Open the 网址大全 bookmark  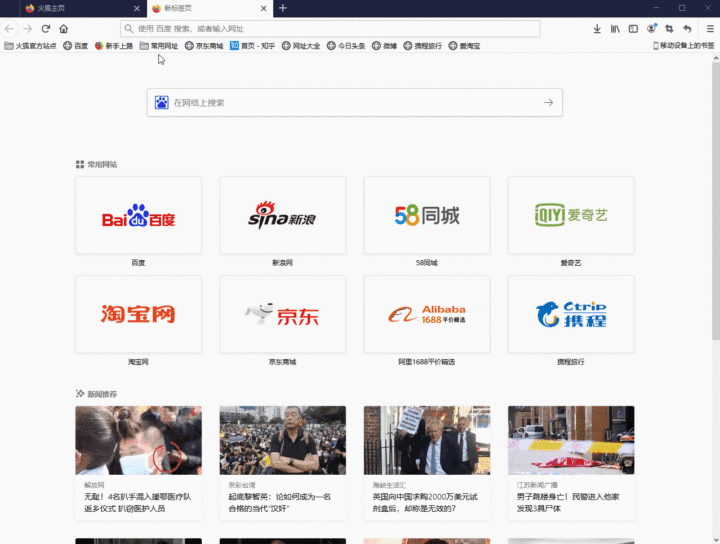click(301, 46)
